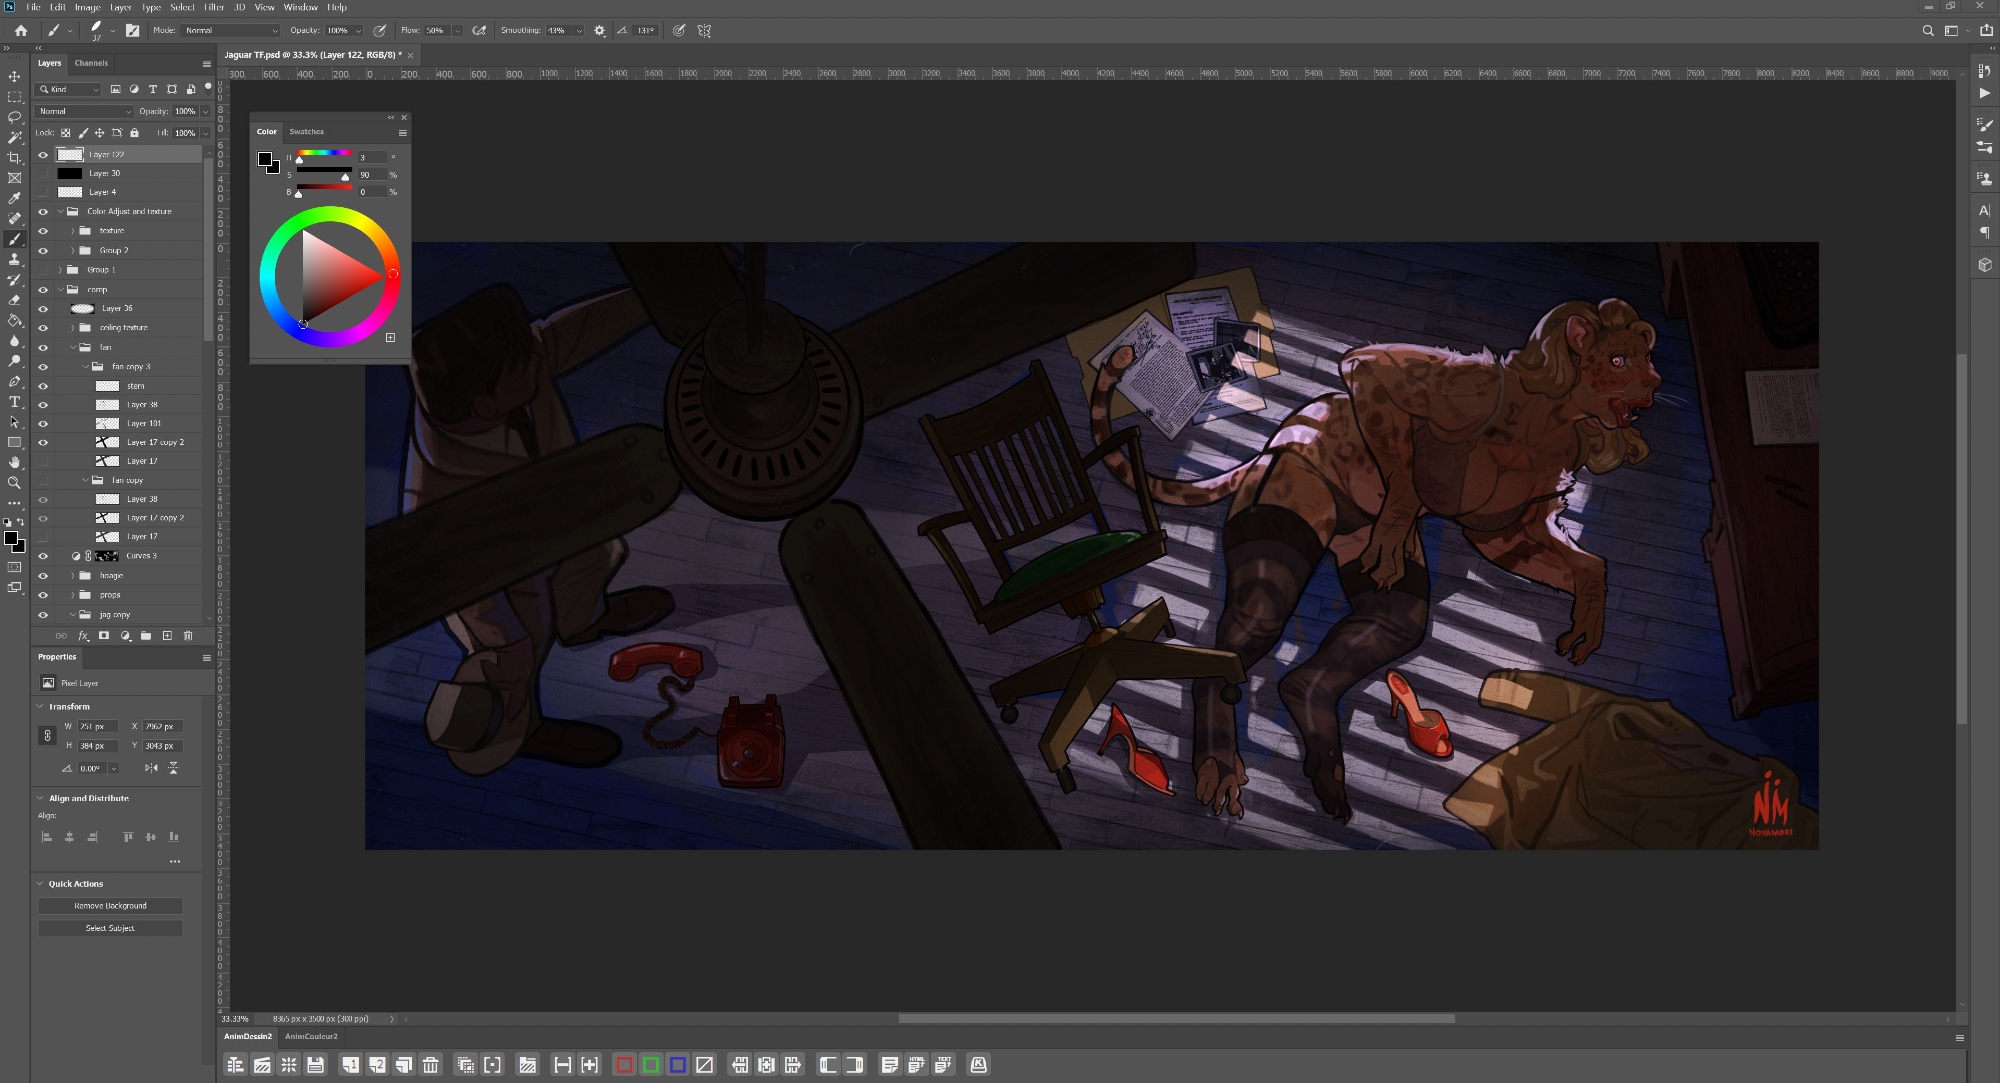This screenshot has width=2000, height=1083.
Task: Show Layer 30 by toggling its visibility box
Action: pos(43,174)
